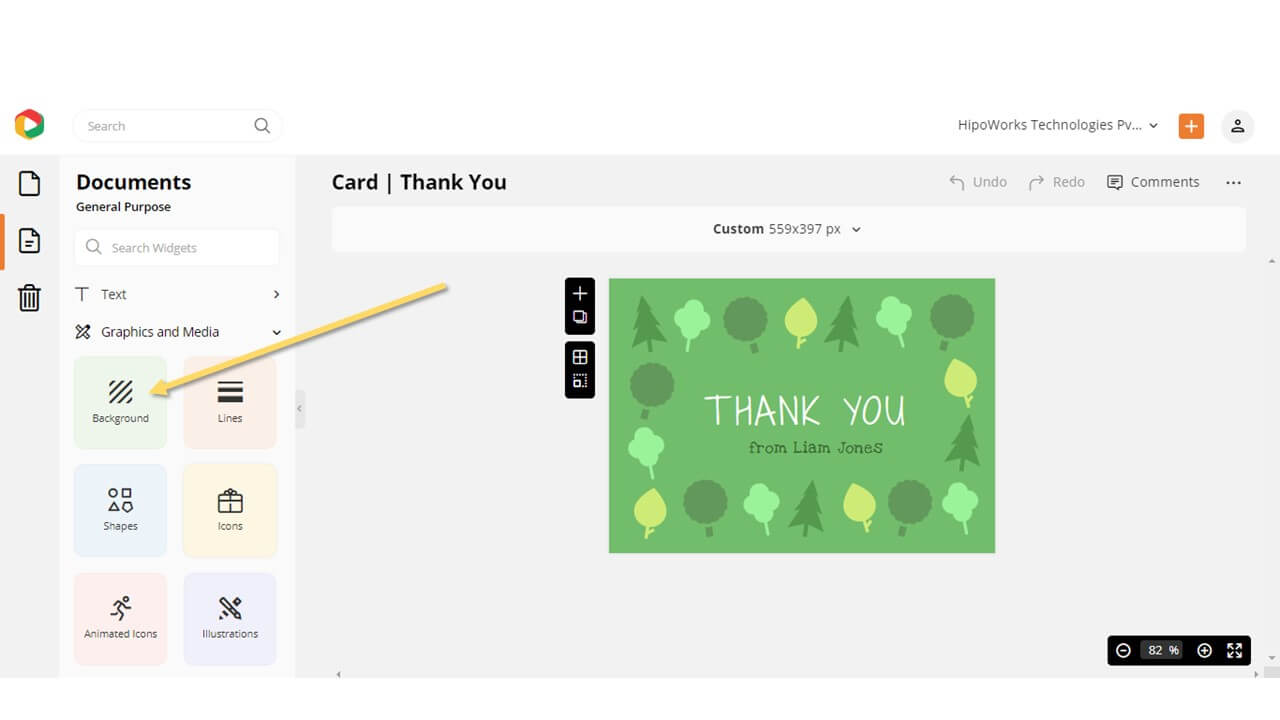The height and width of the screenshot is (720, 1280).
Task: Select the Shapes widget
Action: [x=120, y=510]
